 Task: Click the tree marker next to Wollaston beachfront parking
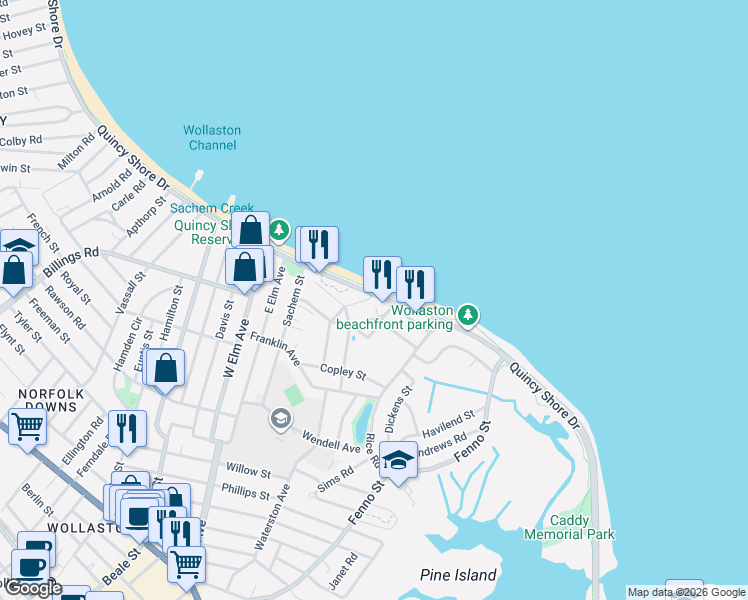click(x=468, y=316)
